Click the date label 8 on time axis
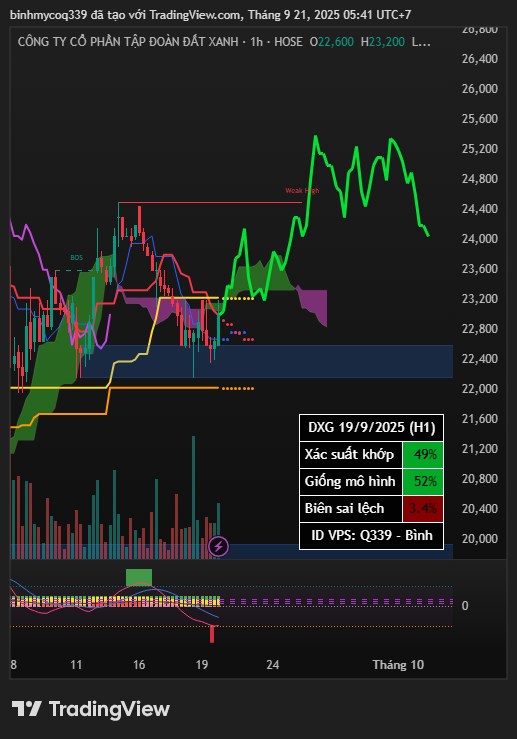 14,665
